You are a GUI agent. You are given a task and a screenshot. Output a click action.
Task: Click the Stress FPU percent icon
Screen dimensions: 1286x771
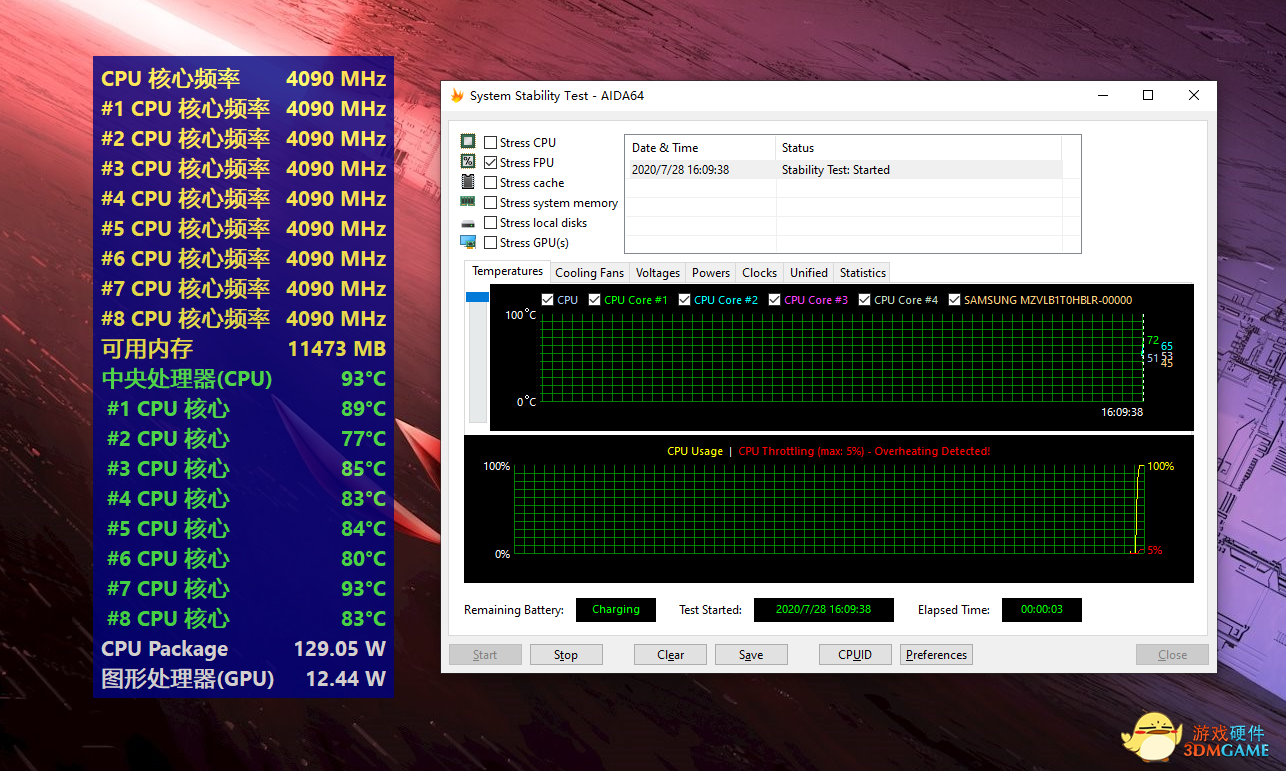[468, 162]
